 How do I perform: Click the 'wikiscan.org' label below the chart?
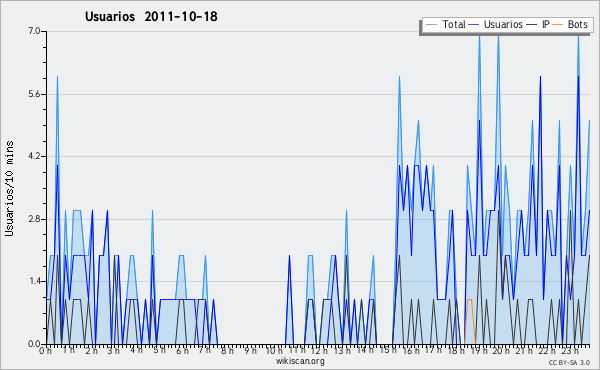pyautogui.click(x=300, y=361)
